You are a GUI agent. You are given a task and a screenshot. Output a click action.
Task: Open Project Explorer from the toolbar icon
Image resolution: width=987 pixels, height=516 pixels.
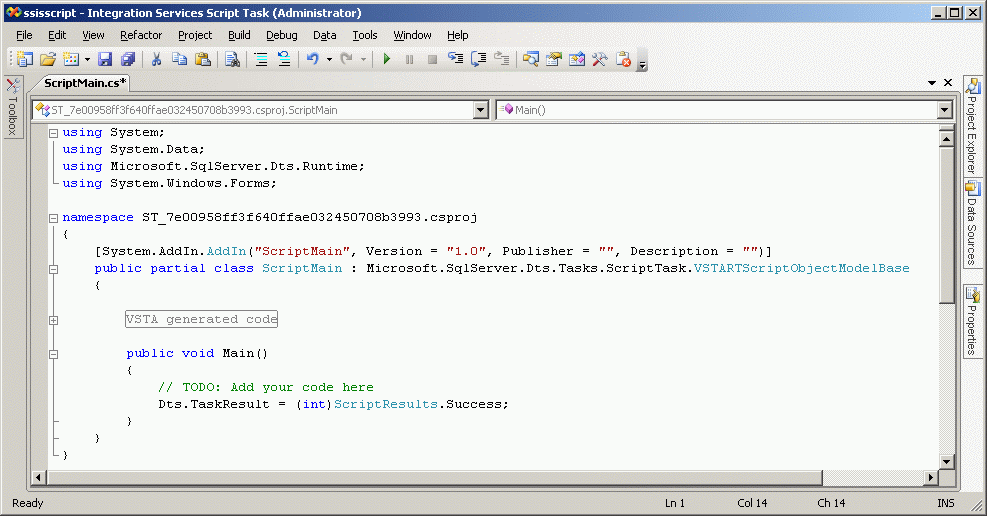(530, 59)
